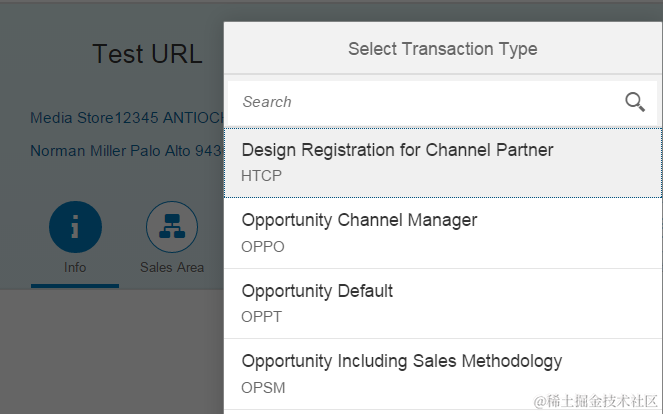Image resolution: width=663 pixels, height=414 pixels.
Task: Click the search magnifier icon
Action: [635, 102]
